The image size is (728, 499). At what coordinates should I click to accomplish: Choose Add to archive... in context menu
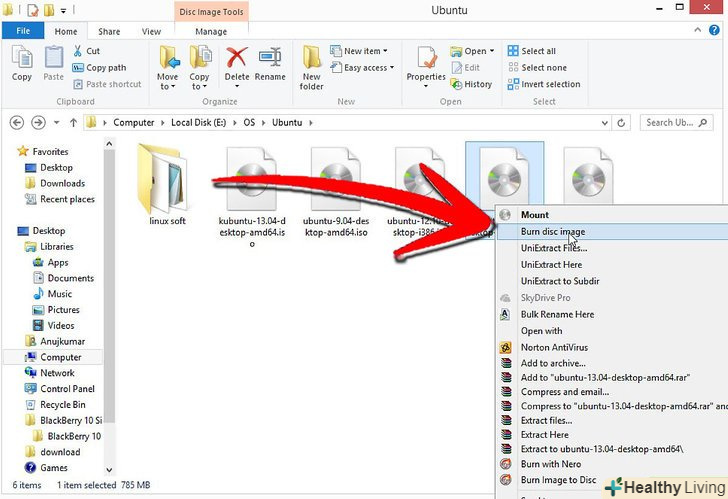coord(612,363)
